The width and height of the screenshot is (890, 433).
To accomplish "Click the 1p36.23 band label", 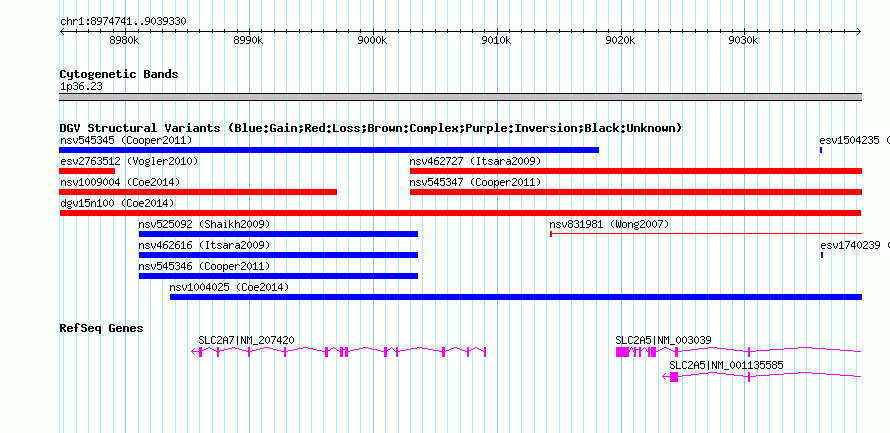I will pos(81,87).
